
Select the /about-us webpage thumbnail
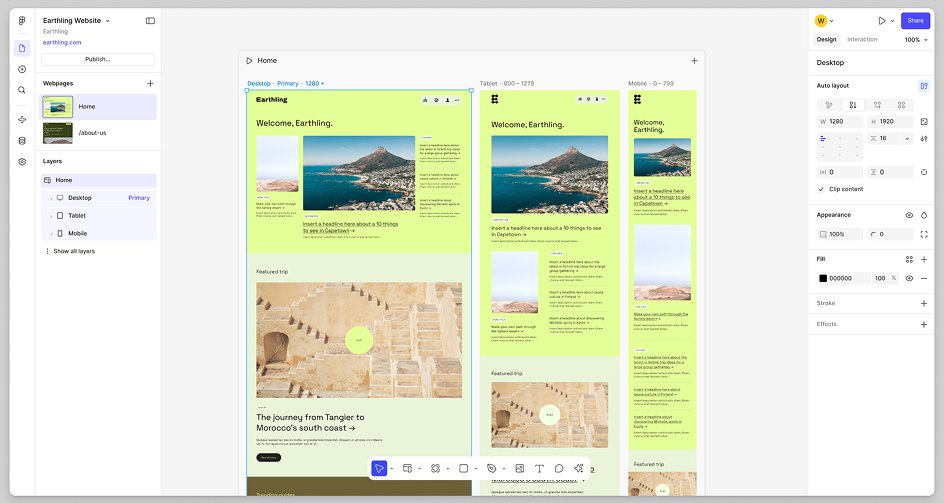pyautogui.click(x=58, y=133)
